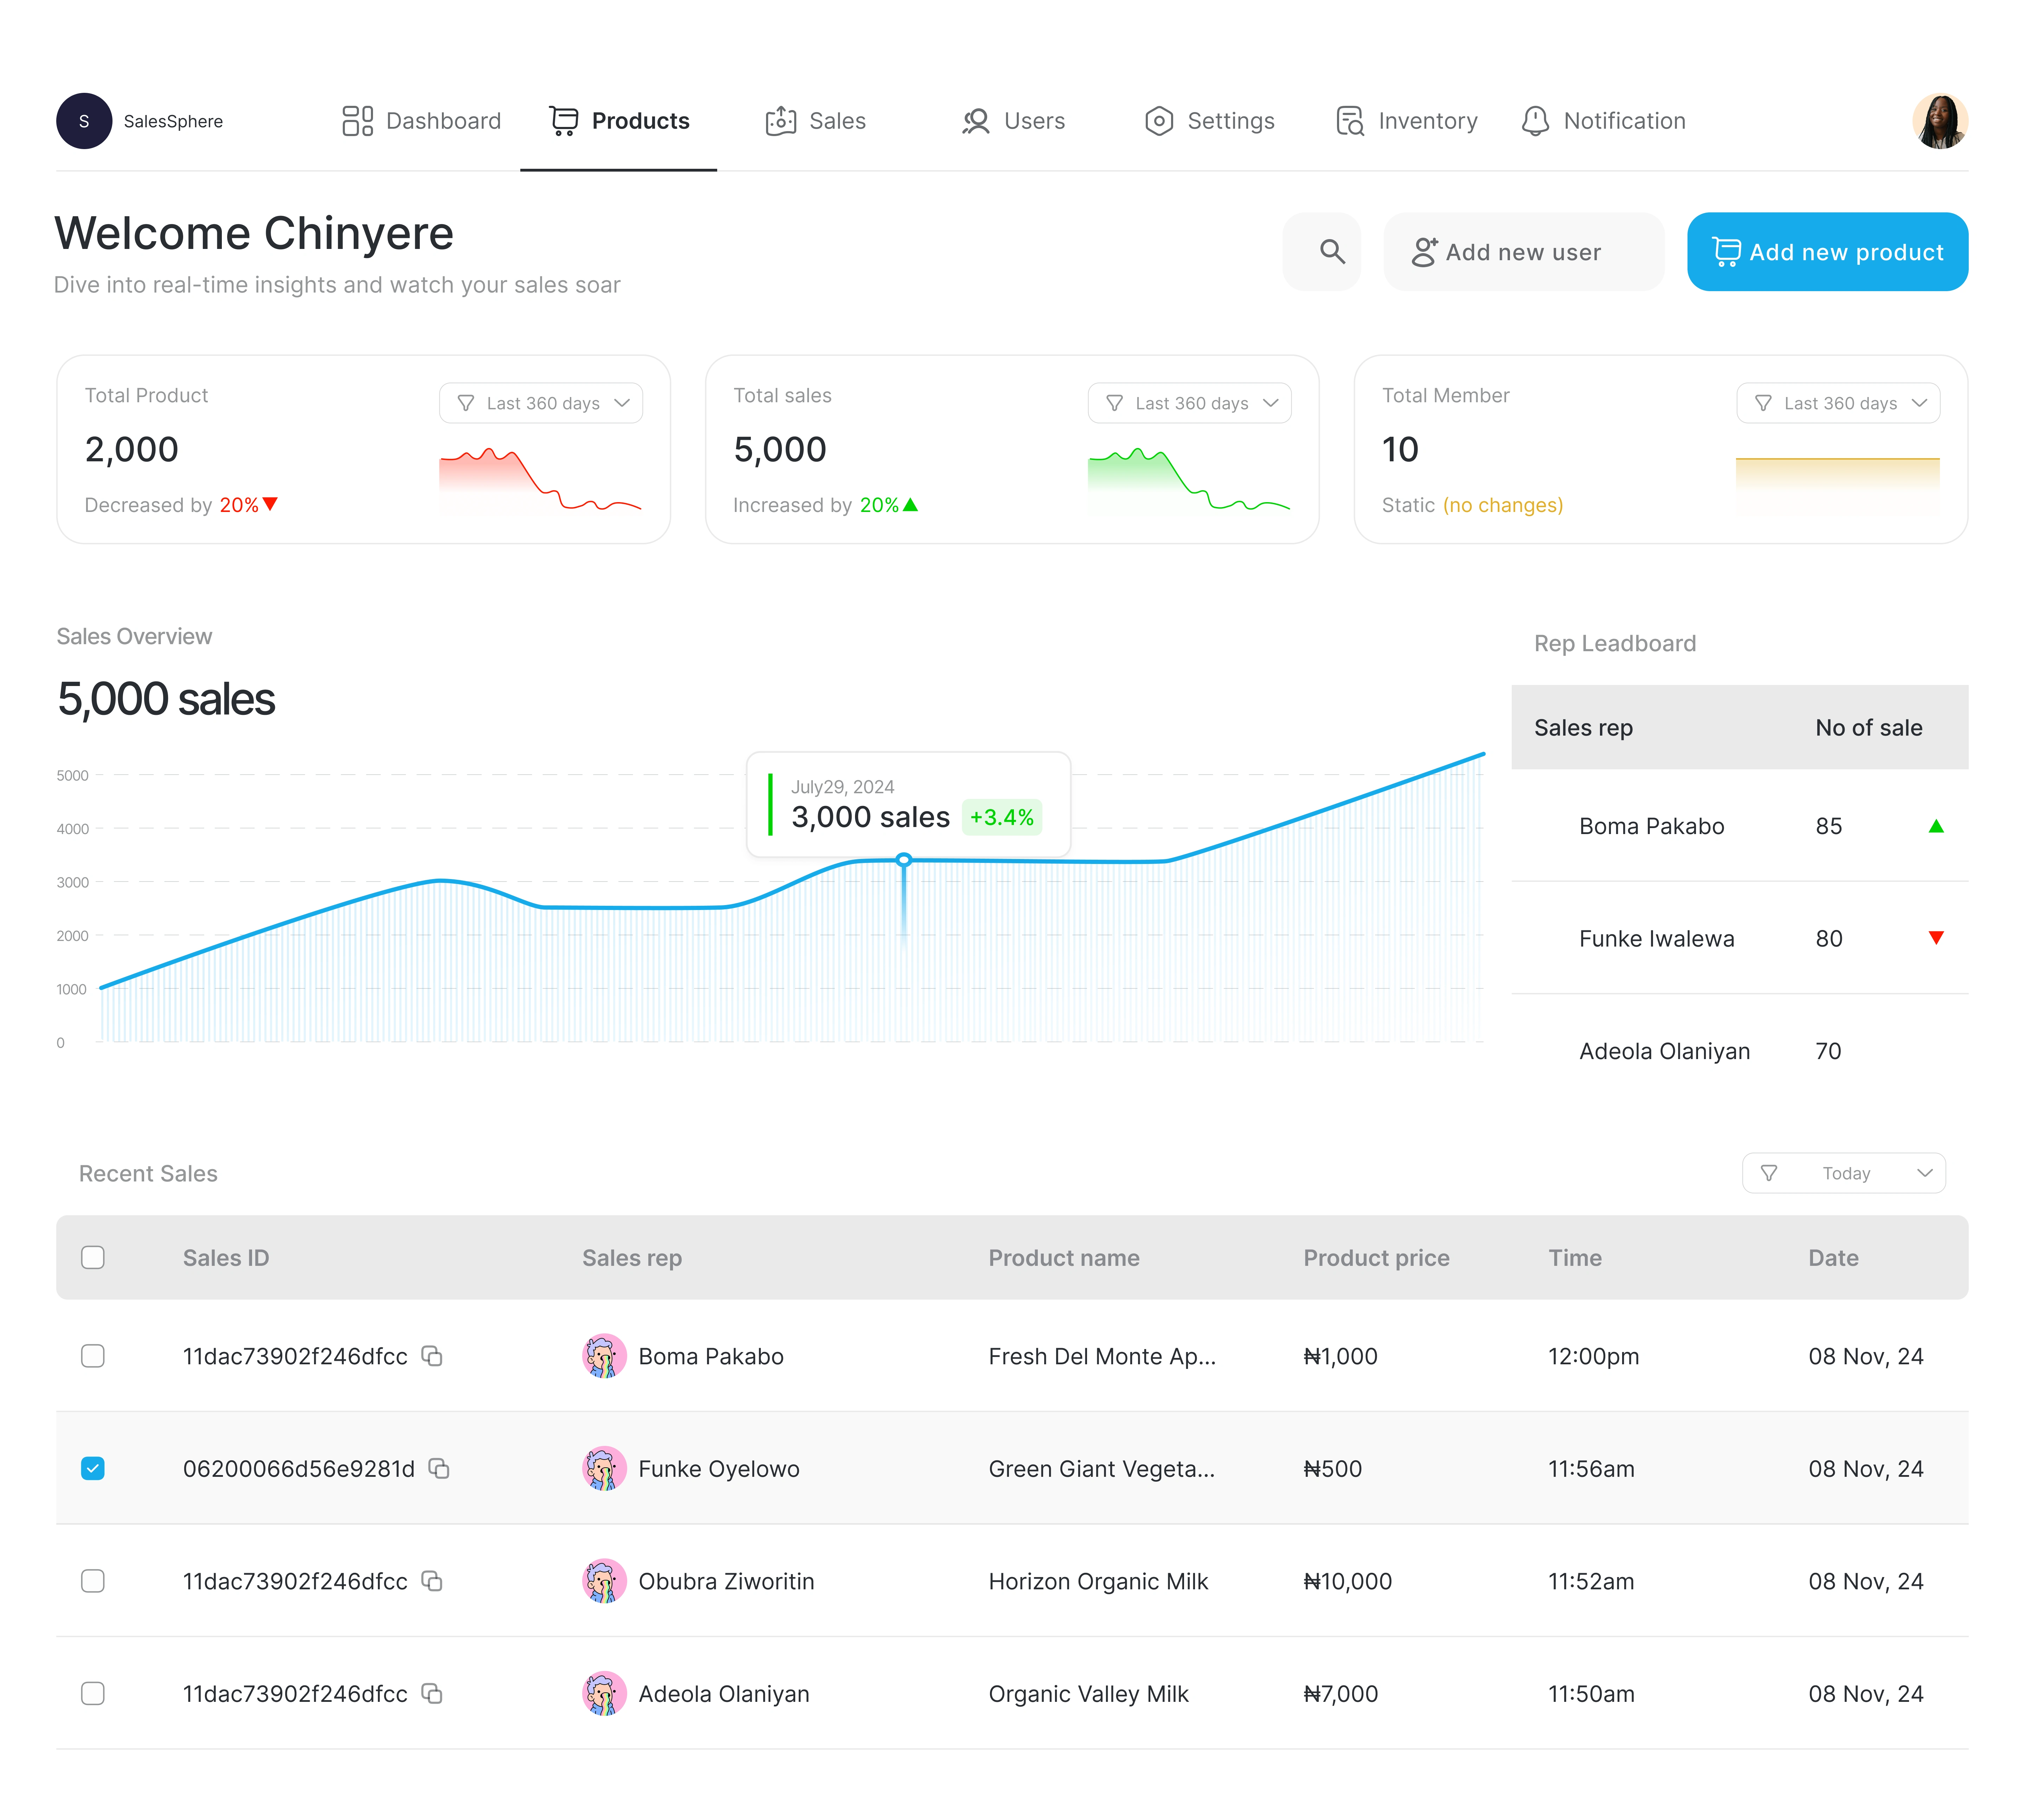Click the Inventory icon in navigation

[1349, 121]
